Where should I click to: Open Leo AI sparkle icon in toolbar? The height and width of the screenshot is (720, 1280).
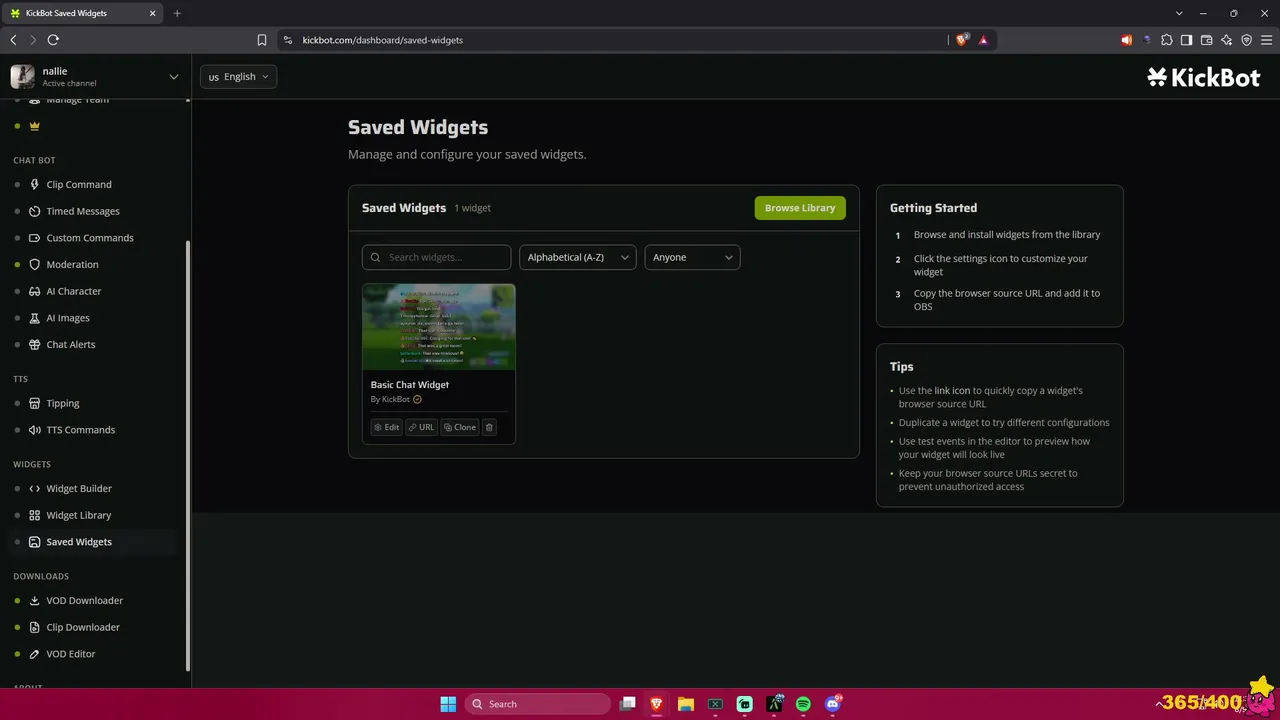(1226, 40)
